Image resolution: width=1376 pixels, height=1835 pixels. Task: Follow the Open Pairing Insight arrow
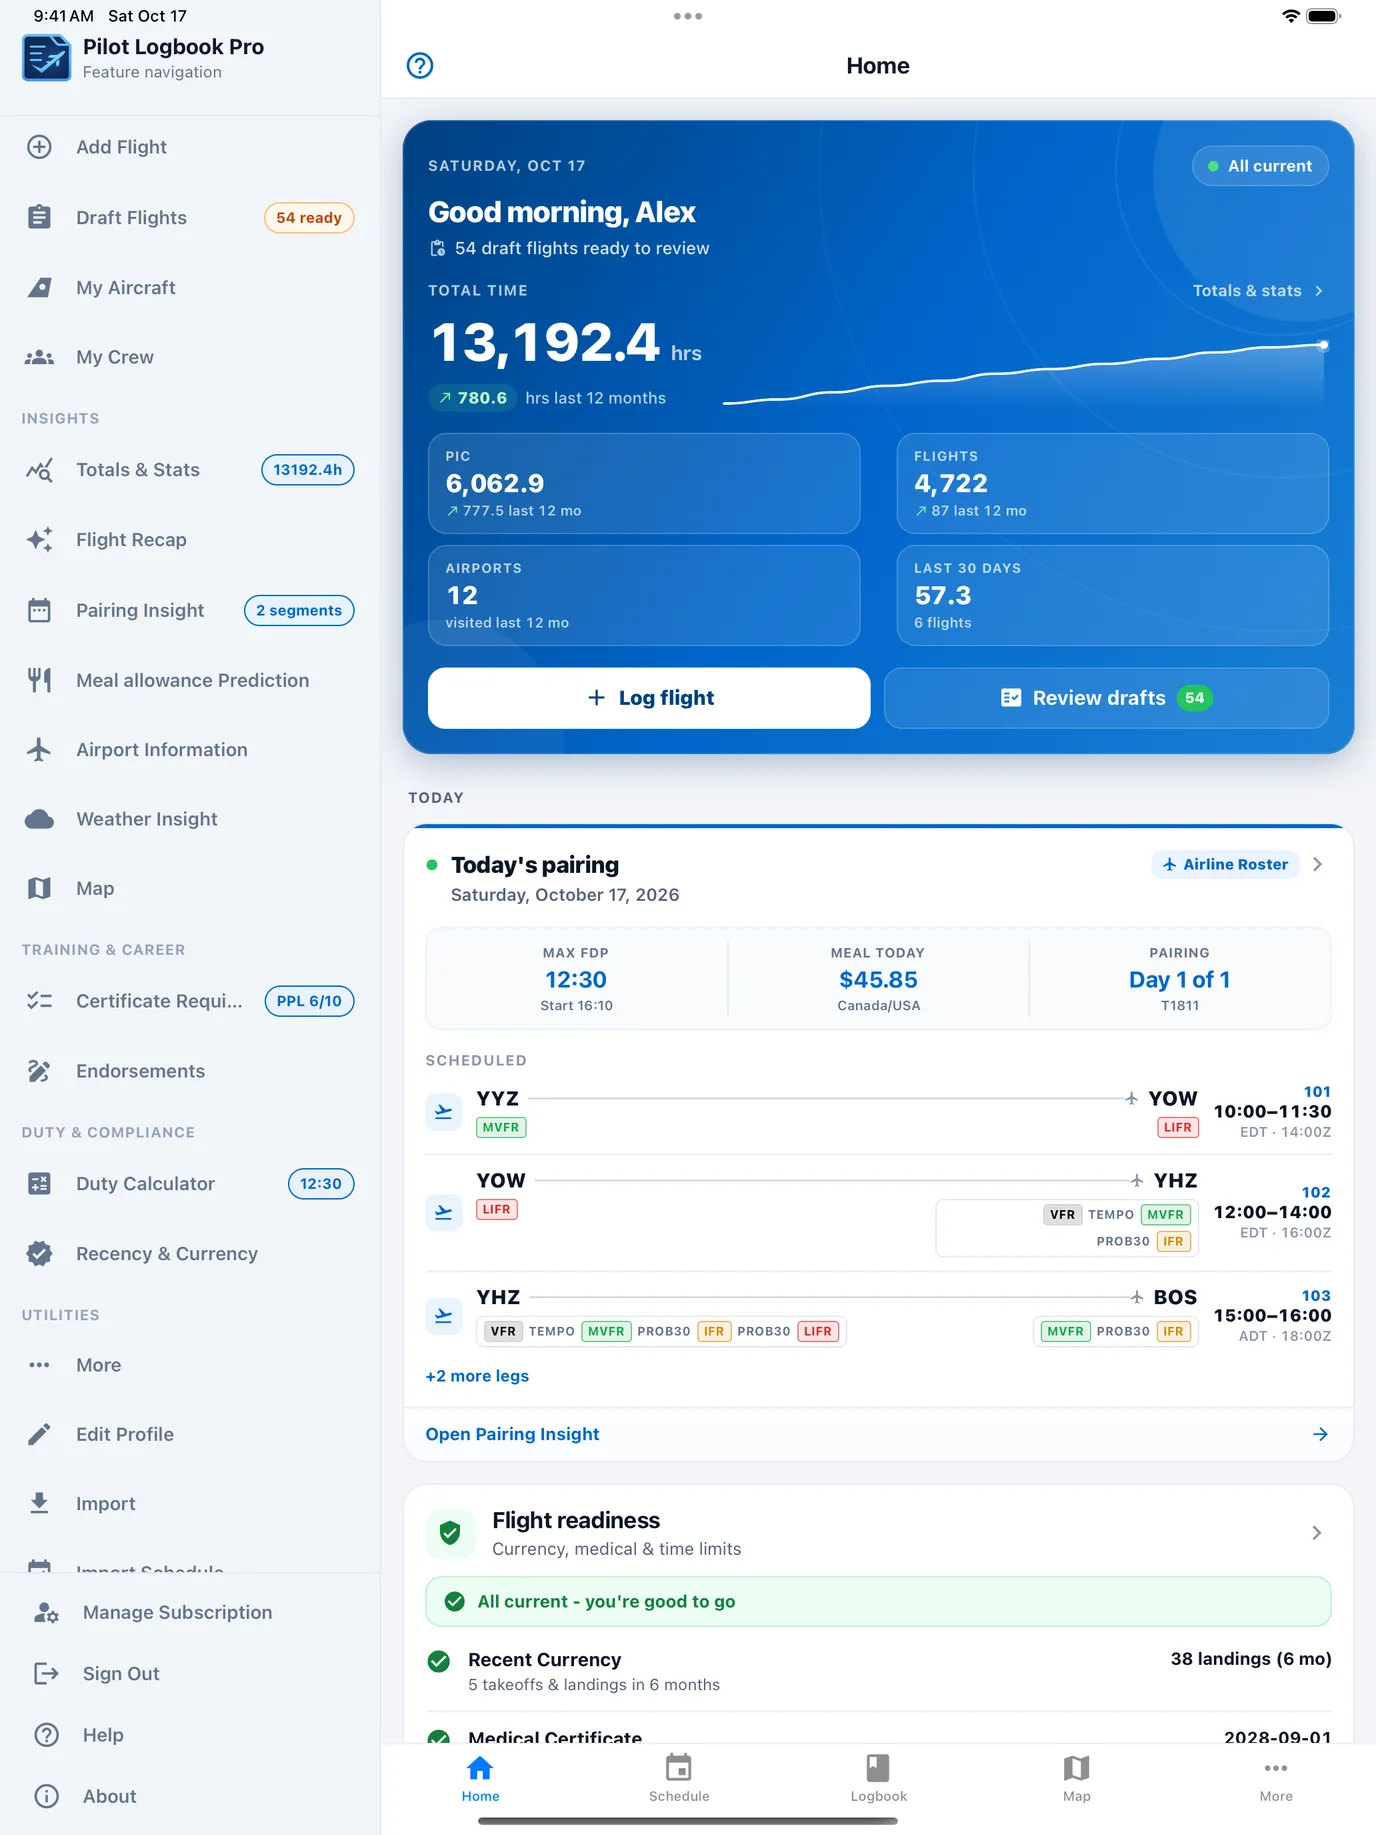click(x=1320, y=1434)
